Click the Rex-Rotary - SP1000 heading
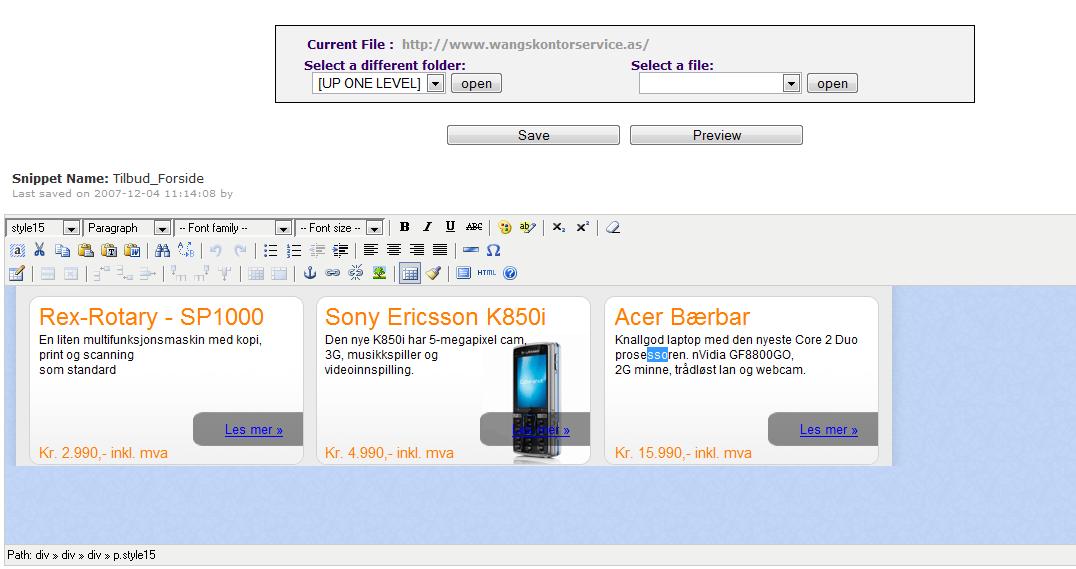This screenshot has width=1076, height=569. 151,317
